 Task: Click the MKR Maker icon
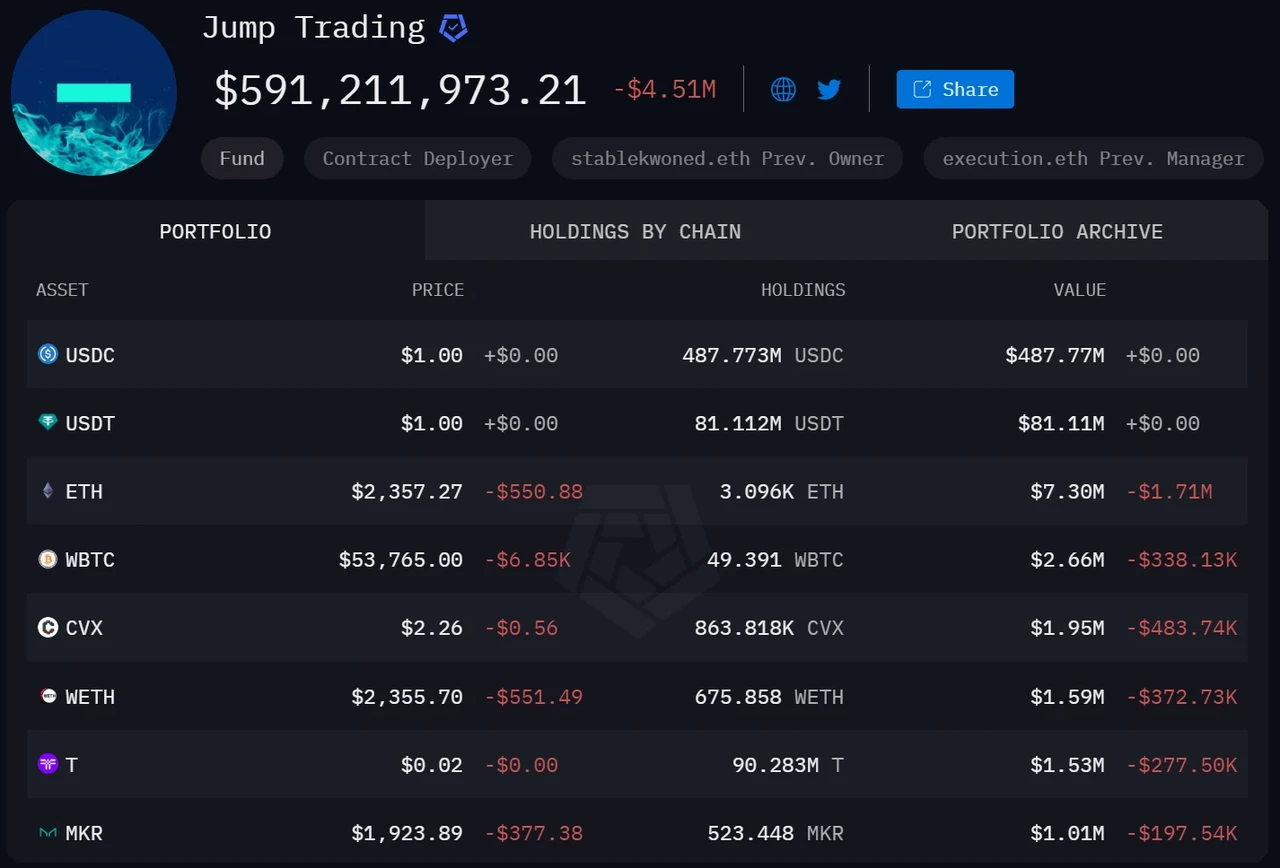click(48, 832)
